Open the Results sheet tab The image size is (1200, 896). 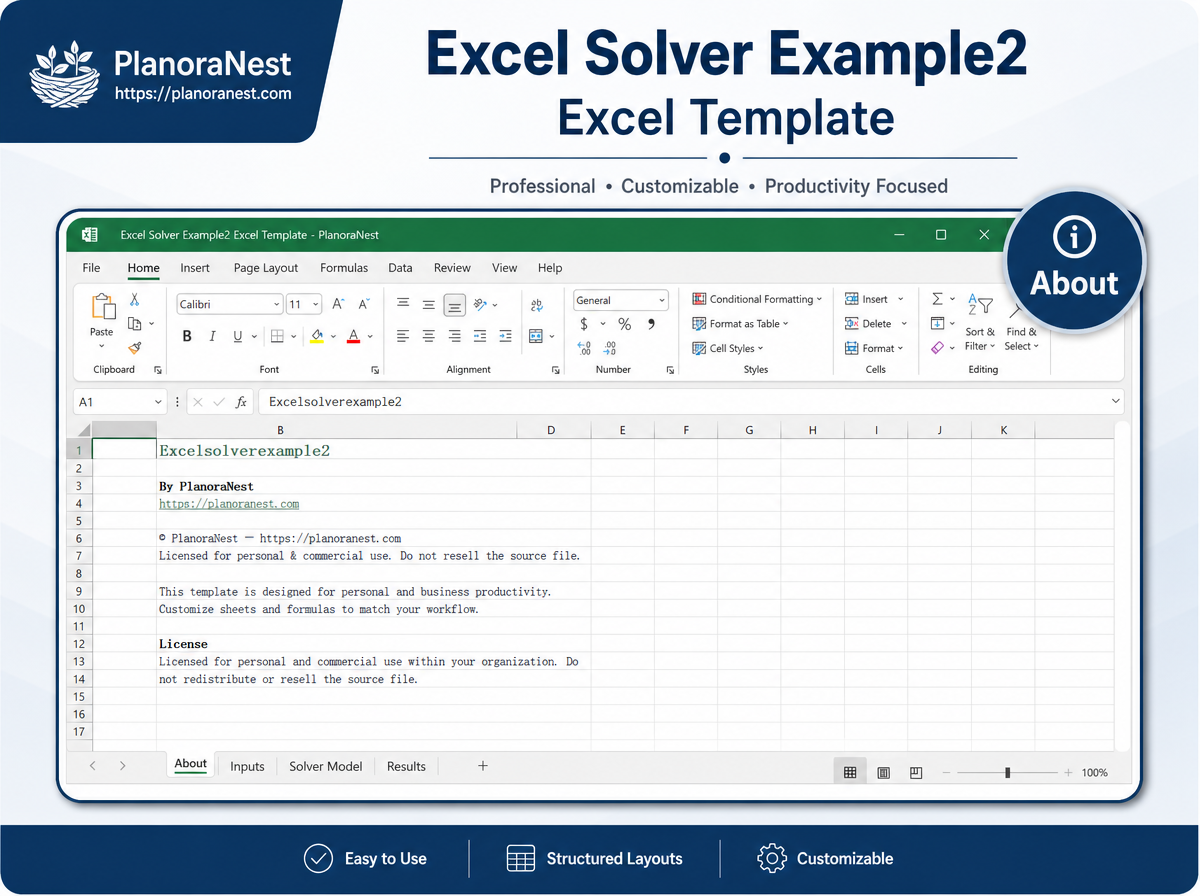point(406,767)
